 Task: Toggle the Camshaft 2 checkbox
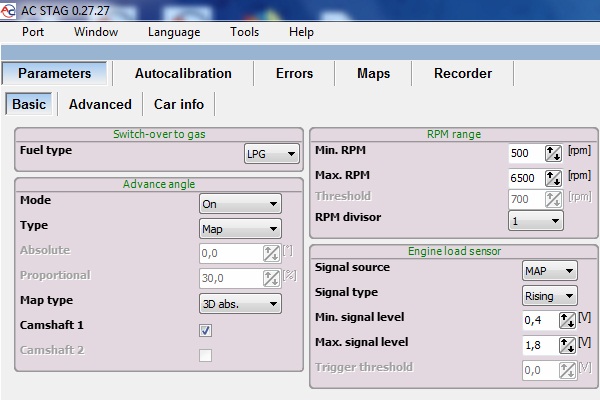point(205,355)
